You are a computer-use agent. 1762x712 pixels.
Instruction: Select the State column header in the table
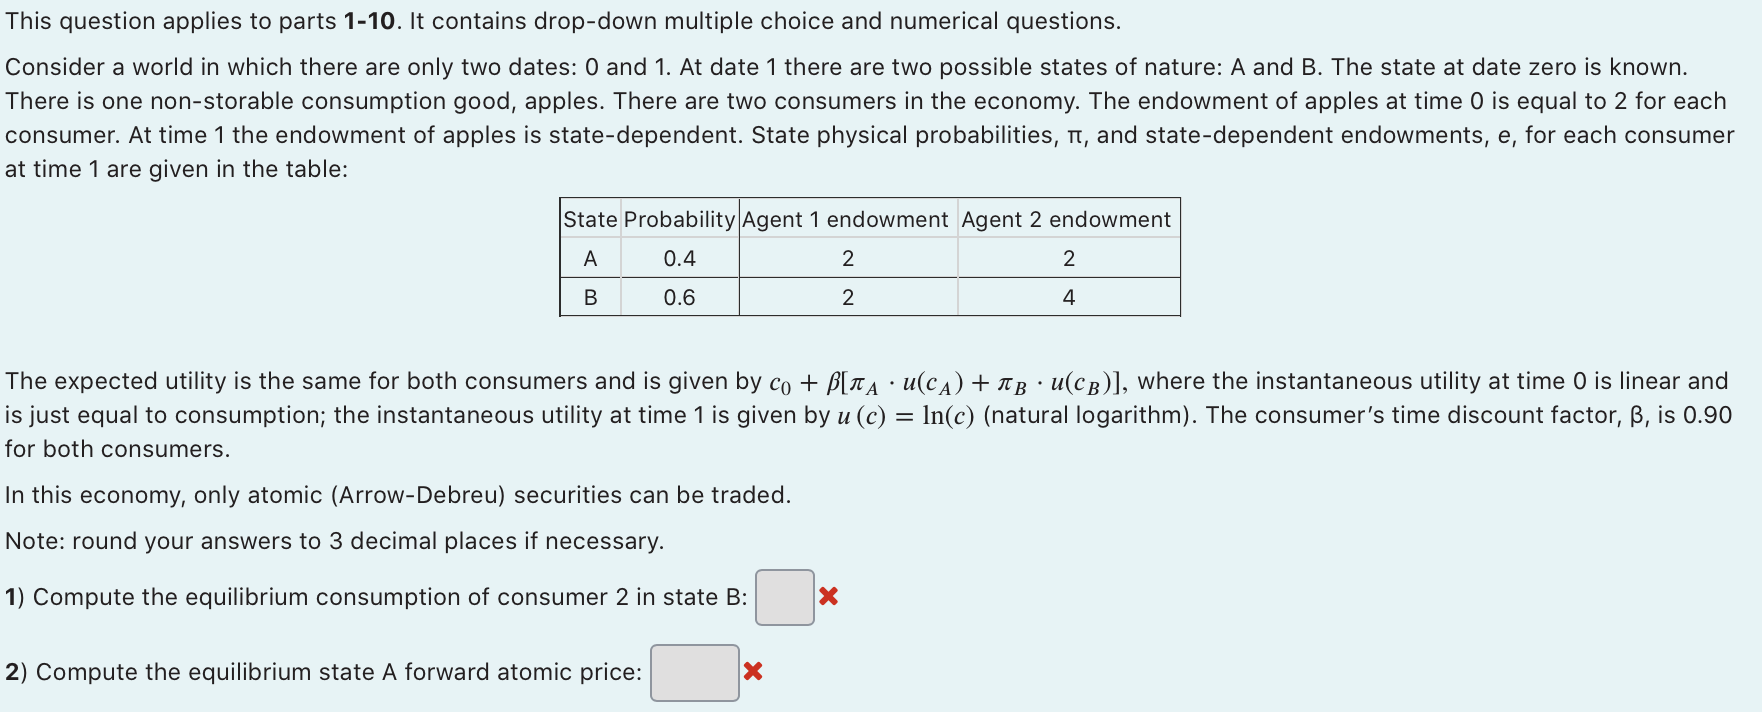click(x=589, y=219)
